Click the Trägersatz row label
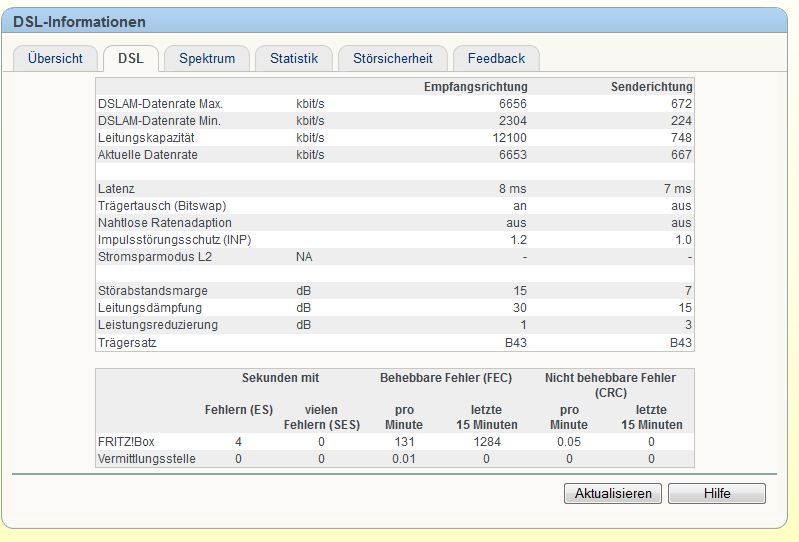Screen dimensions: 799x542 pos(127,343)
